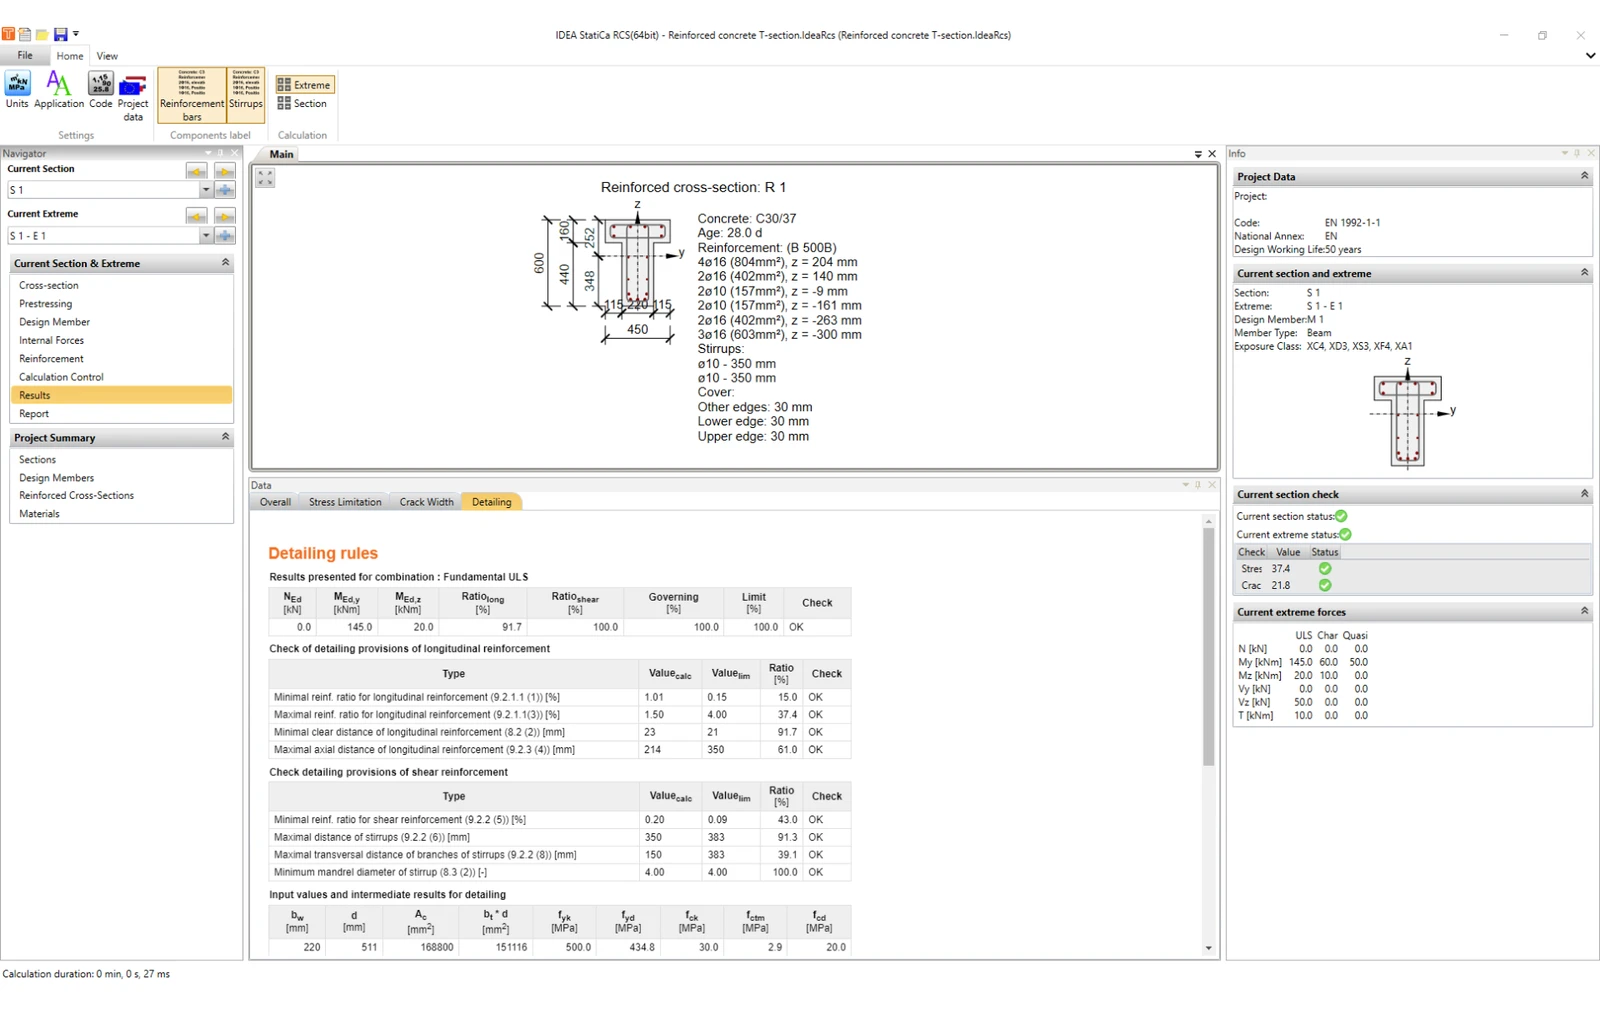This screenshot has height=1011, width=1600.
Task: Open Reinforced Cross-Sections in Project Summary
Action: click(x=76, y=495)
